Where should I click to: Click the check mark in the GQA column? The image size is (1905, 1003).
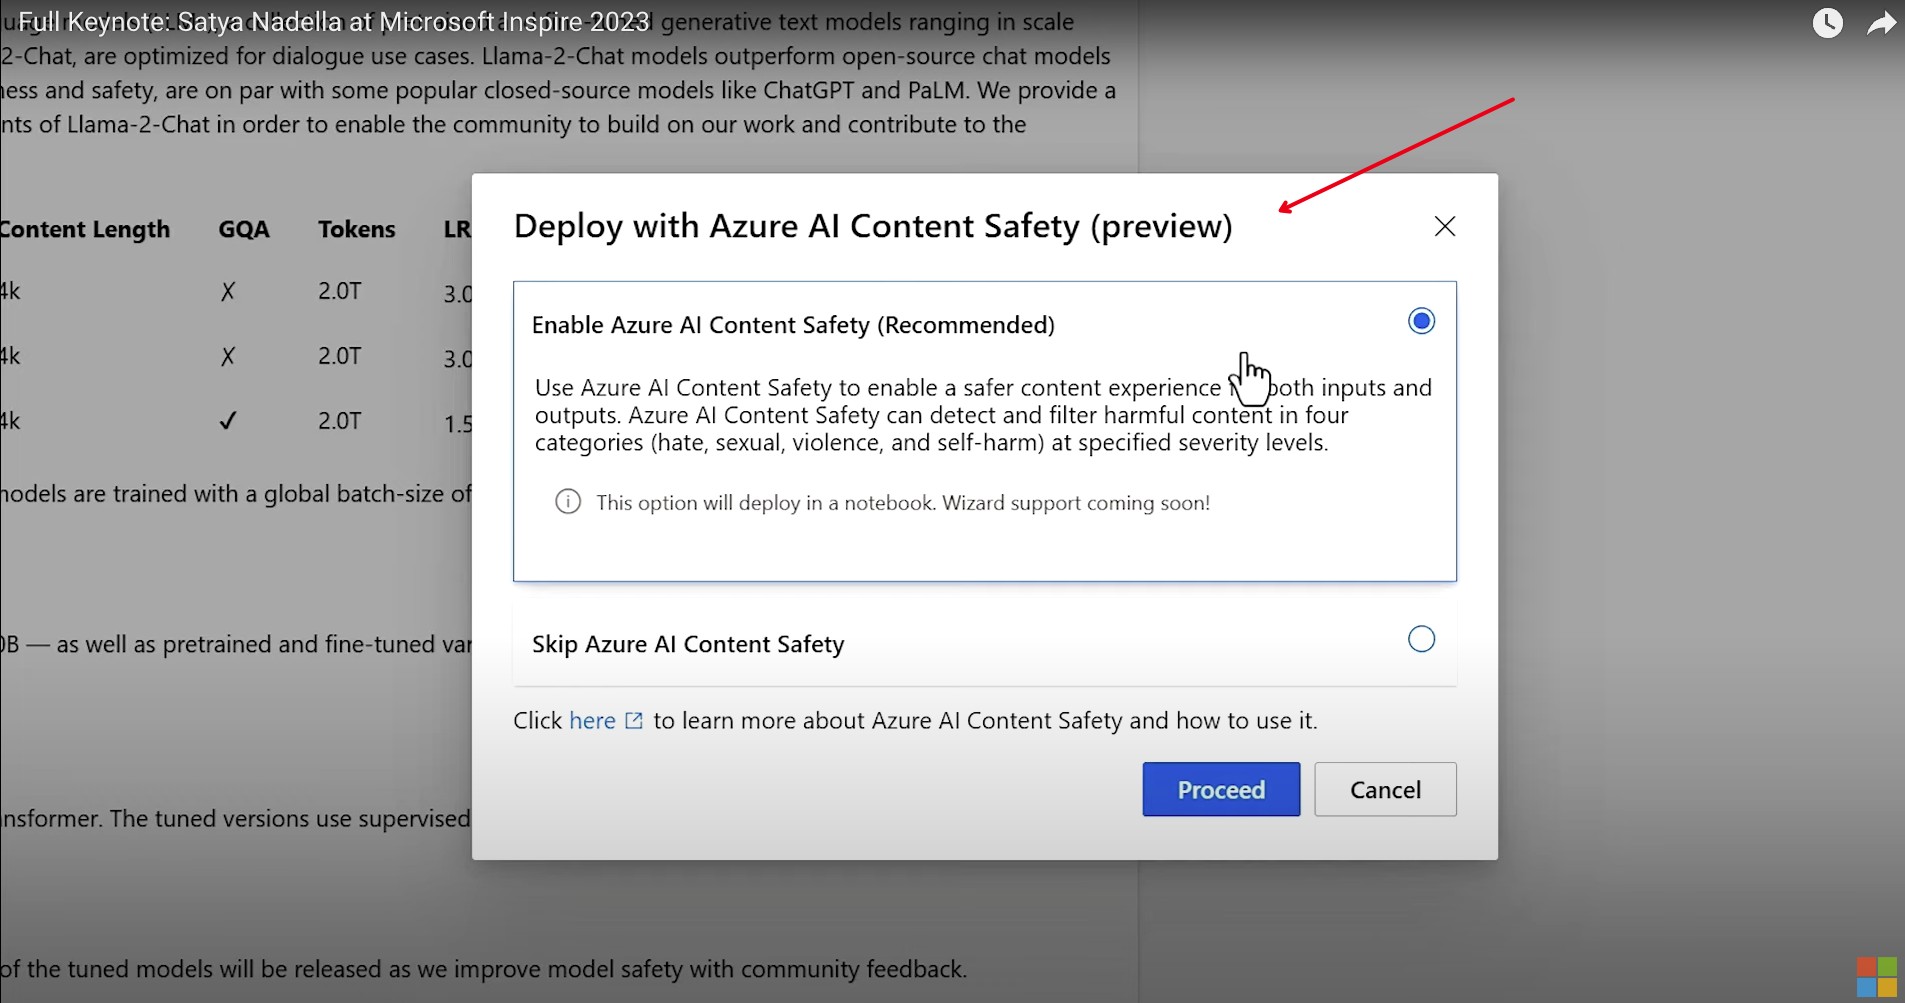click(228, 421)
